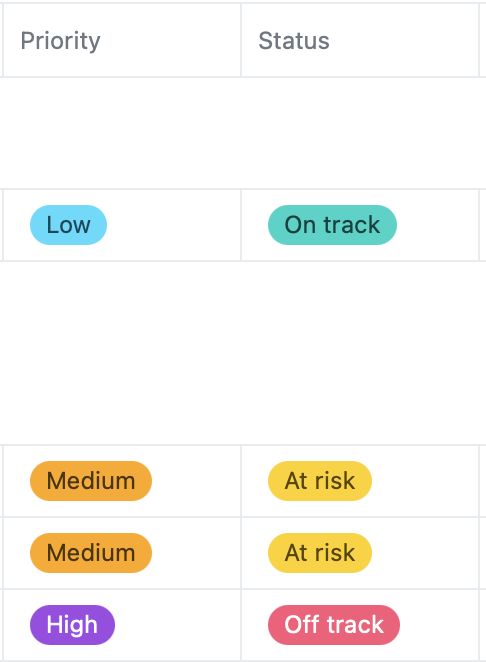The width and height of the screenshot is (486, 662).
Task: Open the At risk pill directly above Off track
Action: [320, 553]
